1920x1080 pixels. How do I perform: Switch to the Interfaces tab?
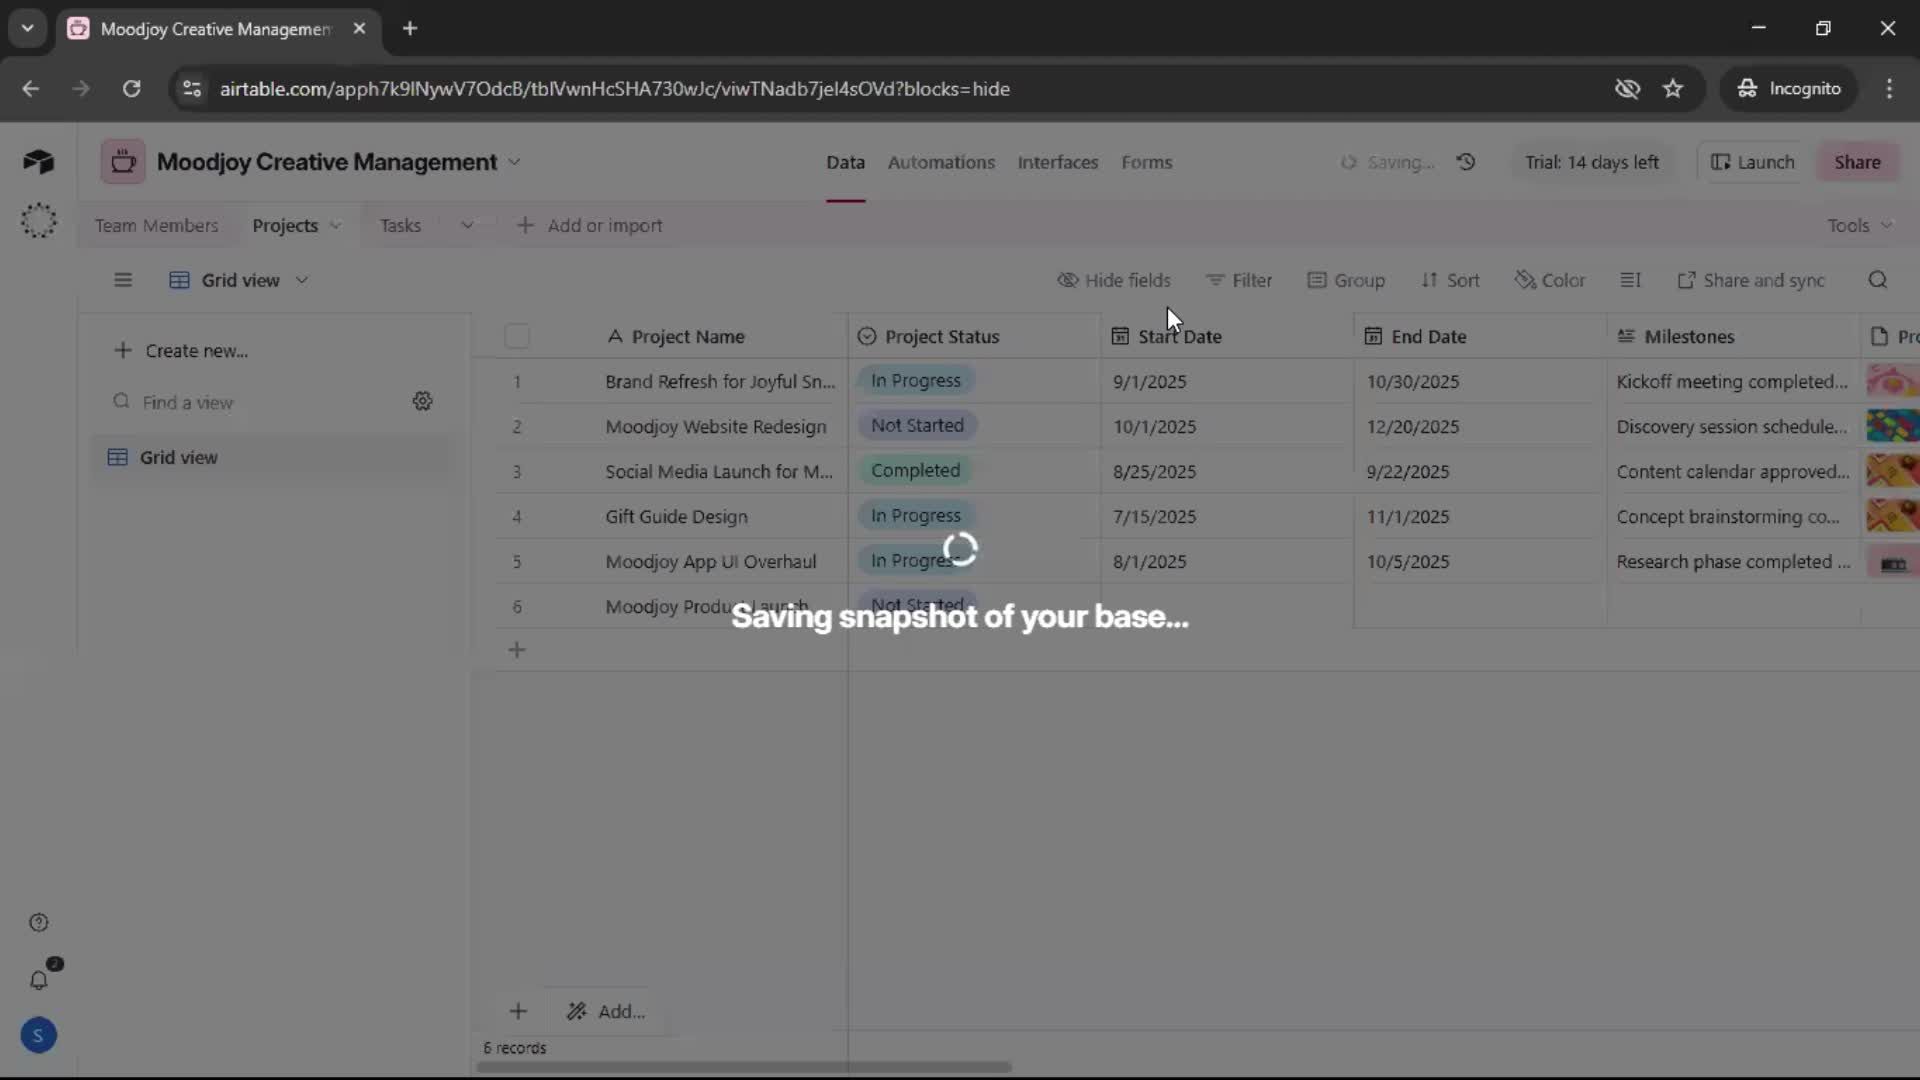click(x=1058, y=162)
